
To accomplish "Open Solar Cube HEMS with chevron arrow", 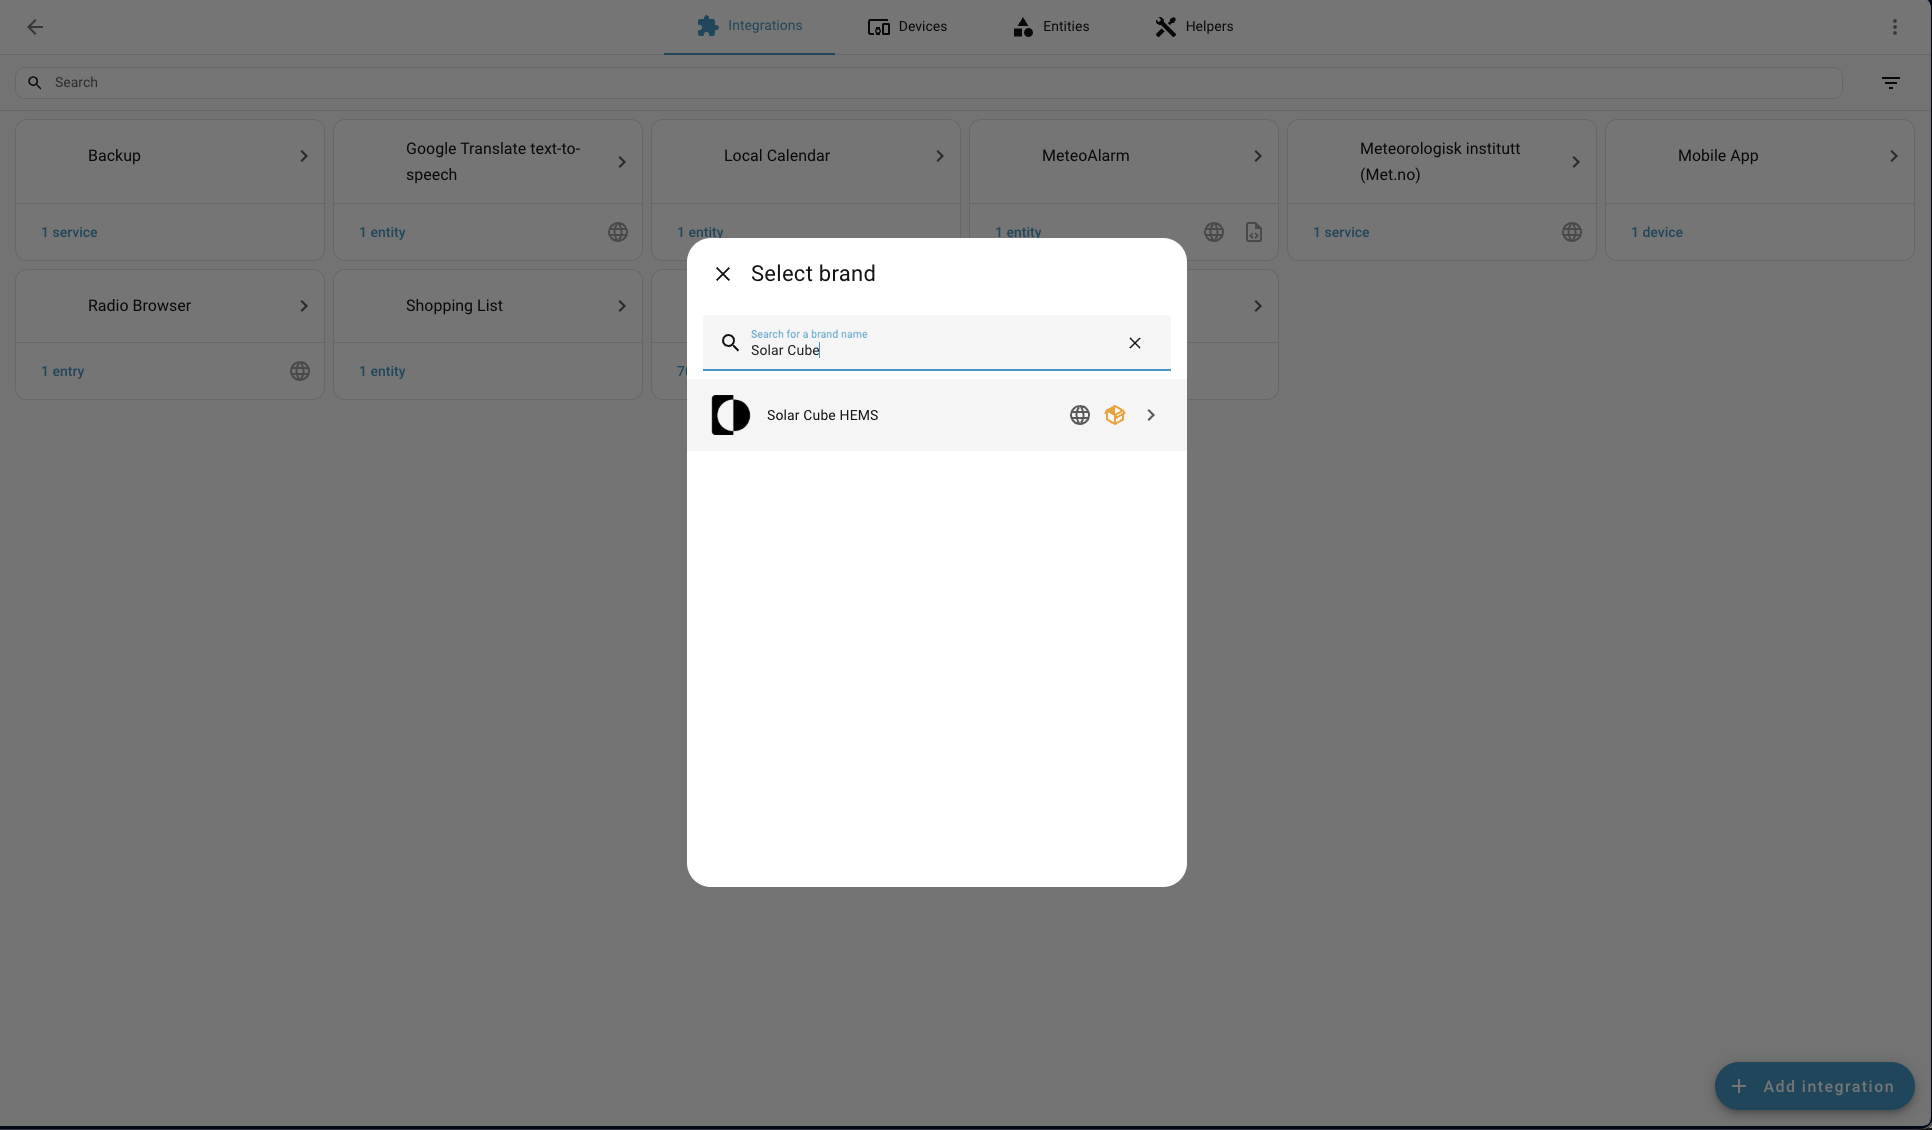I will 1151,415.
